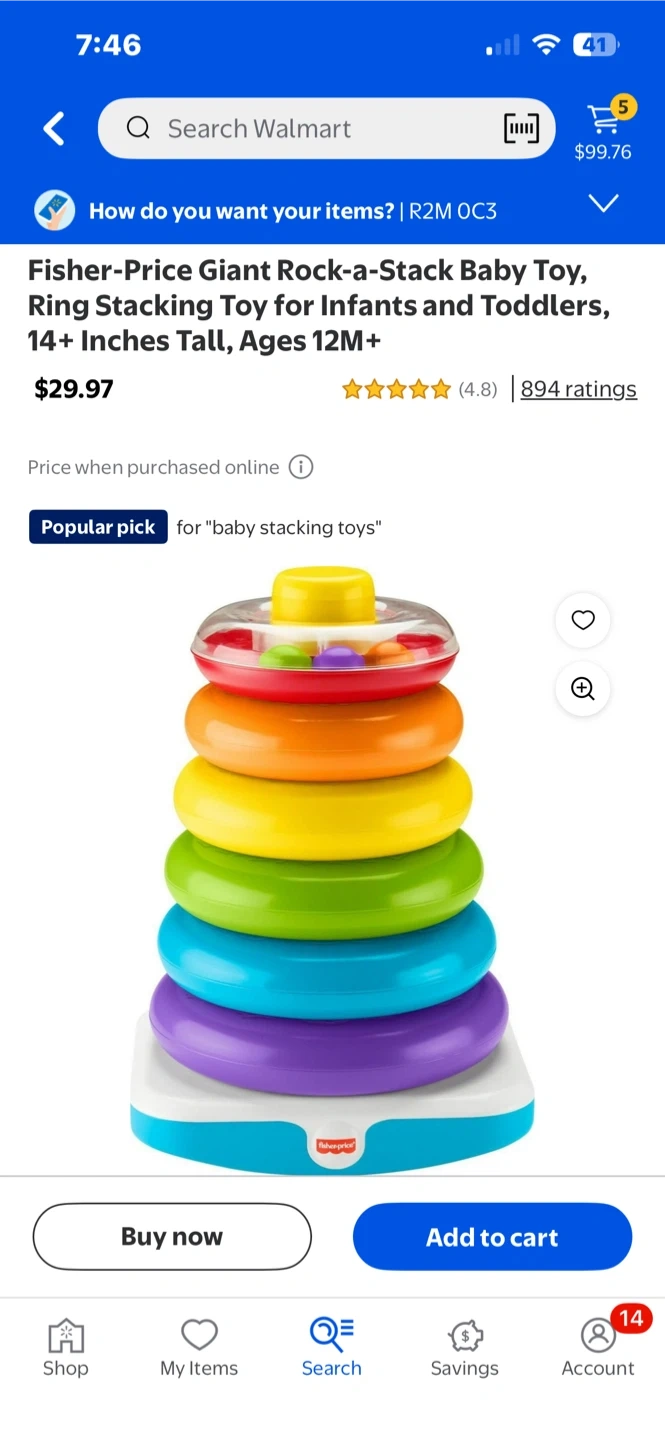Tap the back arrow icon

(x=54, y=129)
